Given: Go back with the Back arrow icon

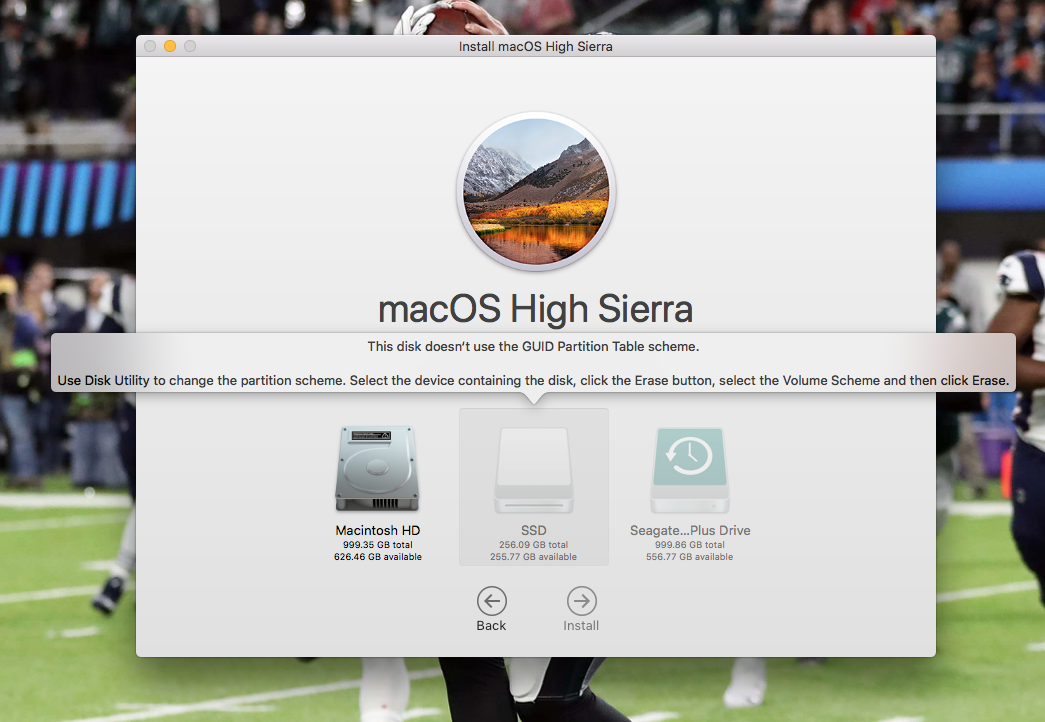Looking at the screenshot, I should point(491,601).
